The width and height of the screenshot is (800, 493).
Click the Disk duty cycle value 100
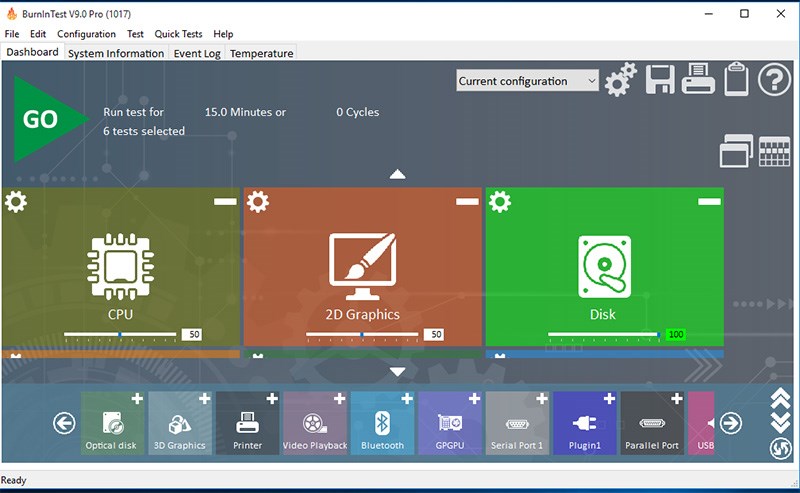pos(676,335)
